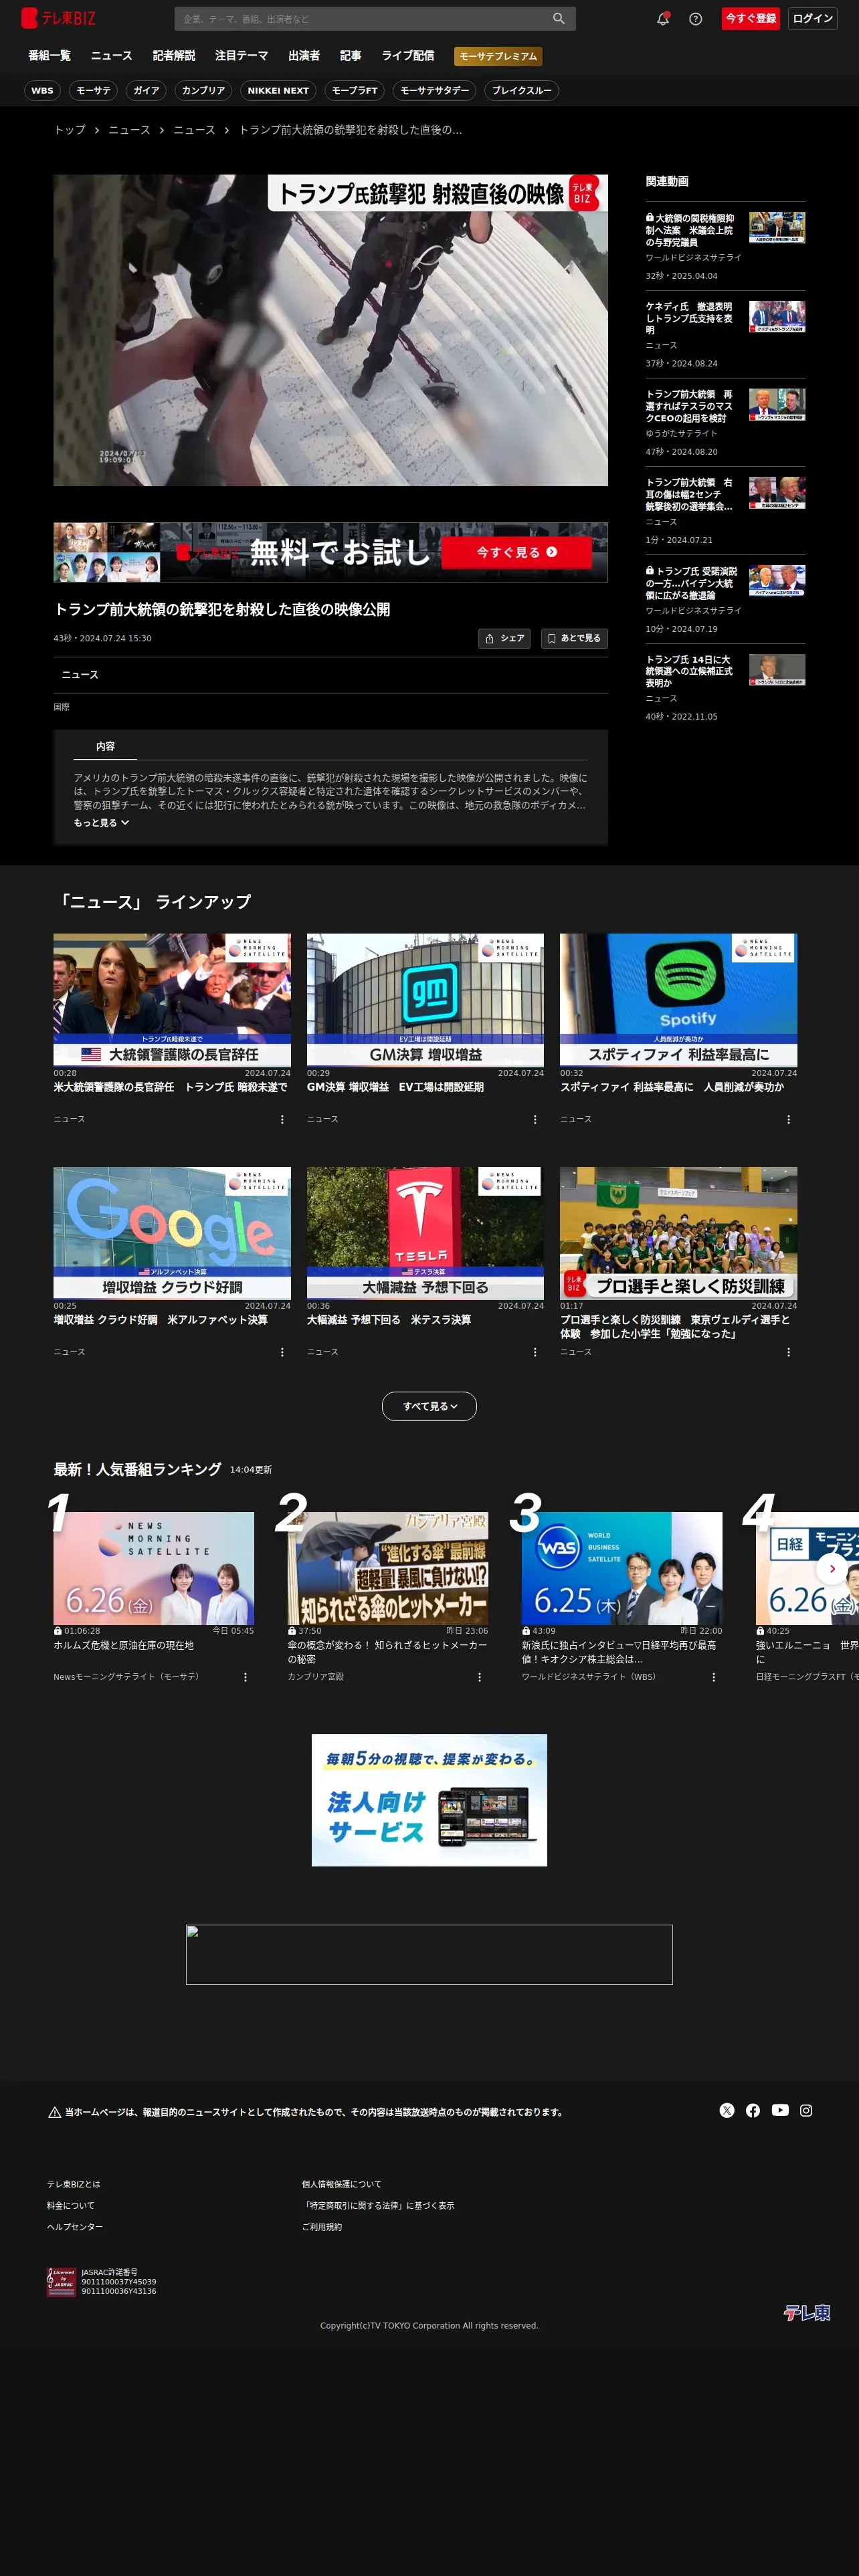This screenshot has height=2576, width=859.
Task: Select the モープラFT program chip
Action: coord(355,91)
